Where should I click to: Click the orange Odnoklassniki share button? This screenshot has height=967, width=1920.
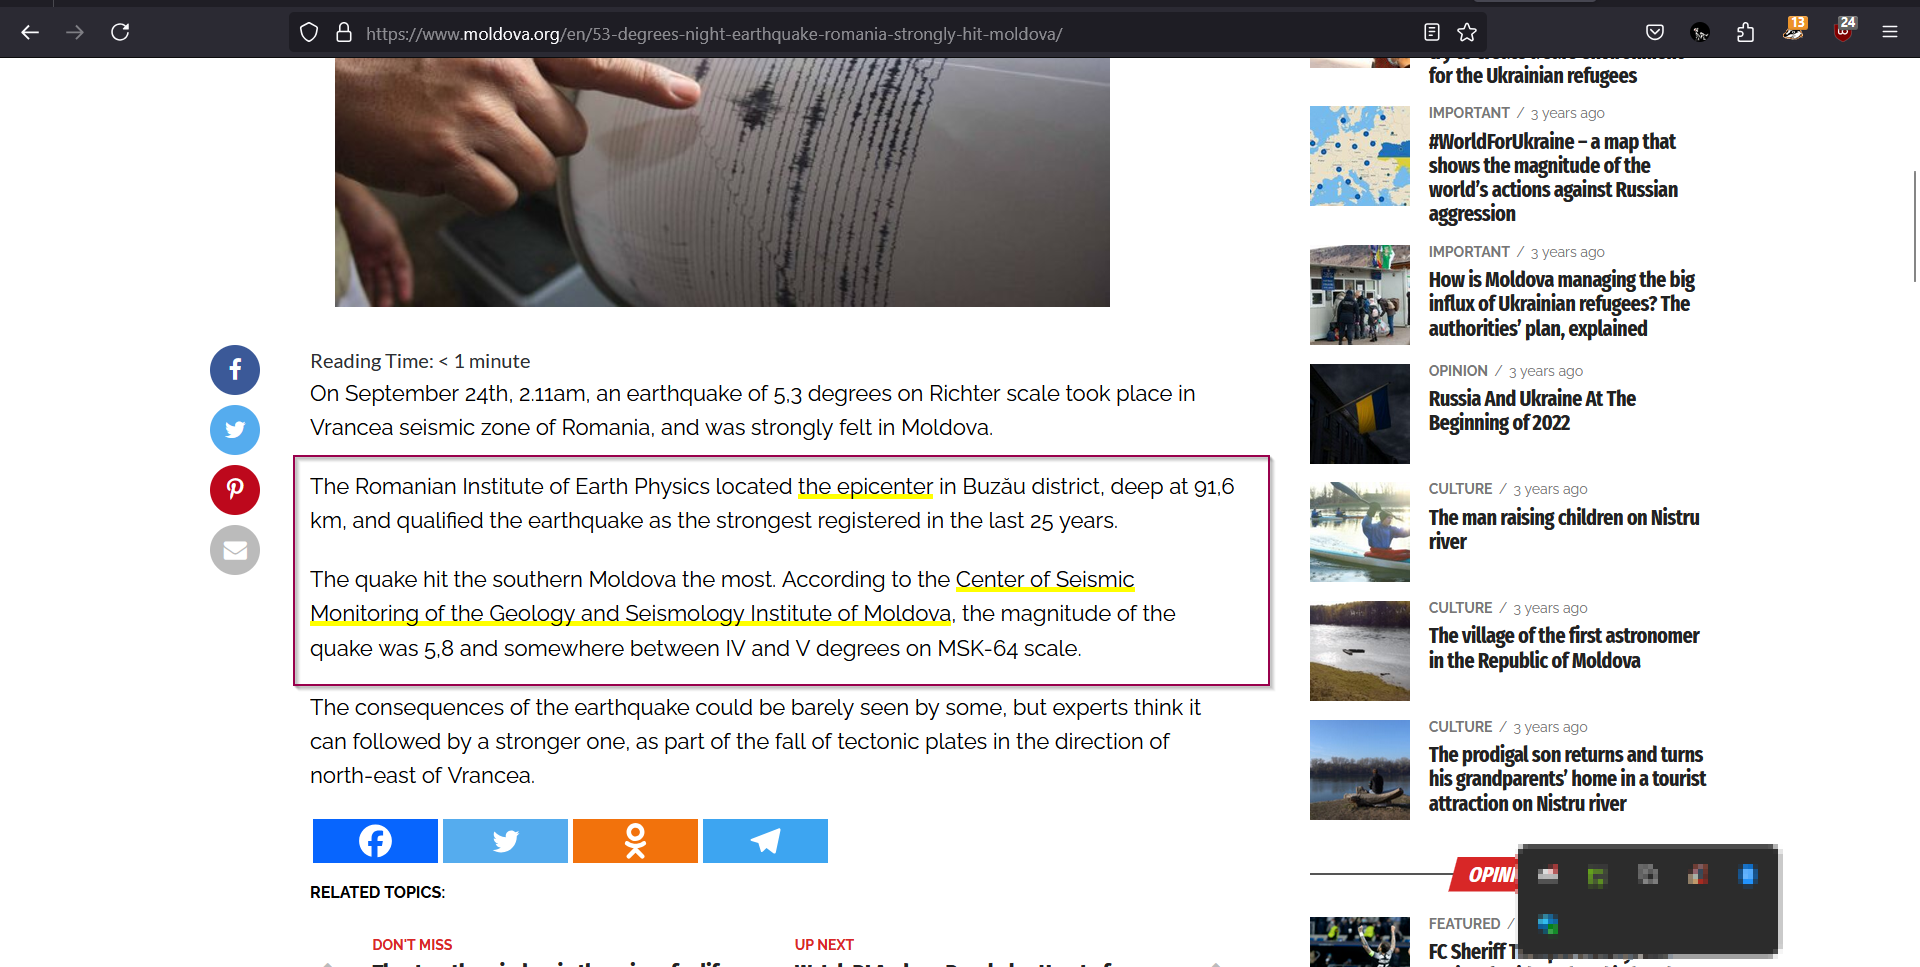click(635, 841)
